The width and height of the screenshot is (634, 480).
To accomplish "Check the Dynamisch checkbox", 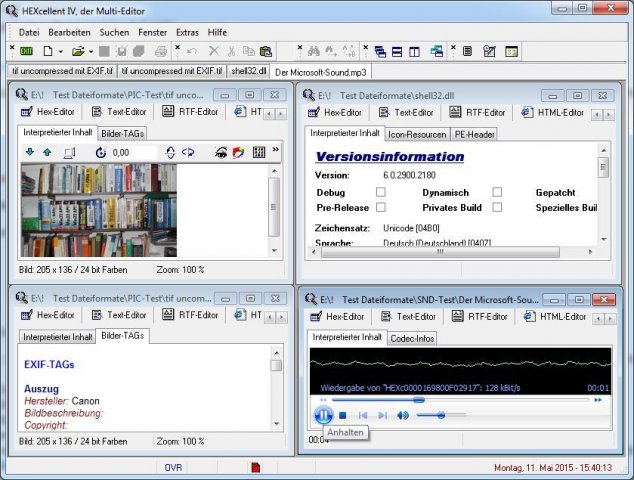I will [x=497, y=192].
